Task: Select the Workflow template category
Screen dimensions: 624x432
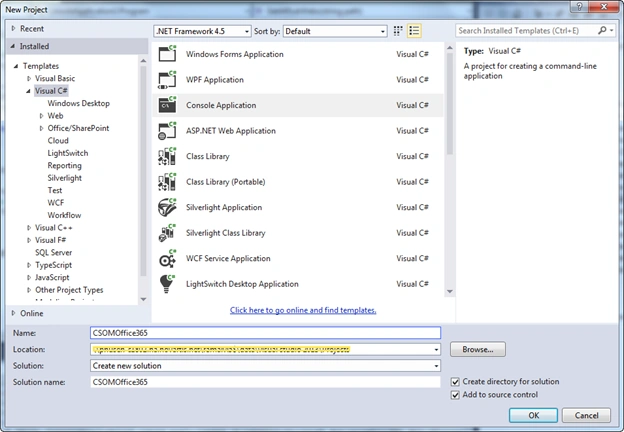Action: (x=64, y=215)
